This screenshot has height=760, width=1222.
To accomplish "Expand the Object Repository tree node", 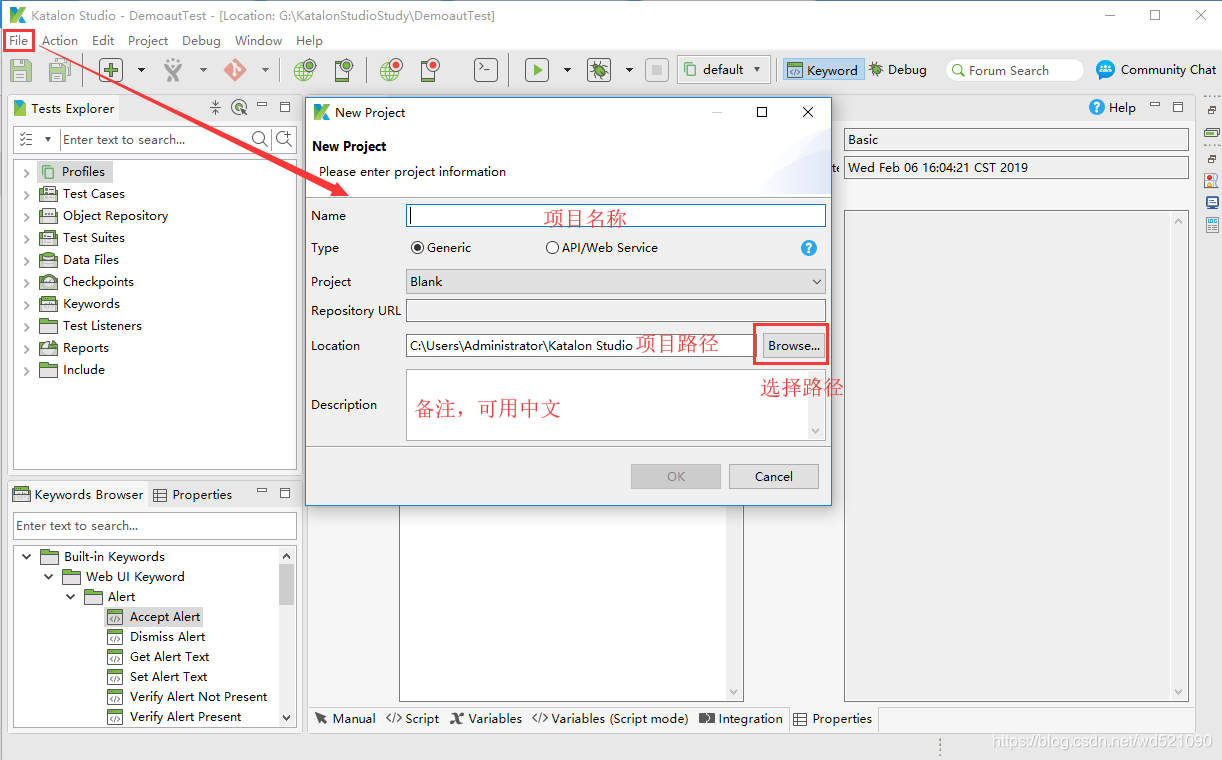I will click(x=26, y=216).
